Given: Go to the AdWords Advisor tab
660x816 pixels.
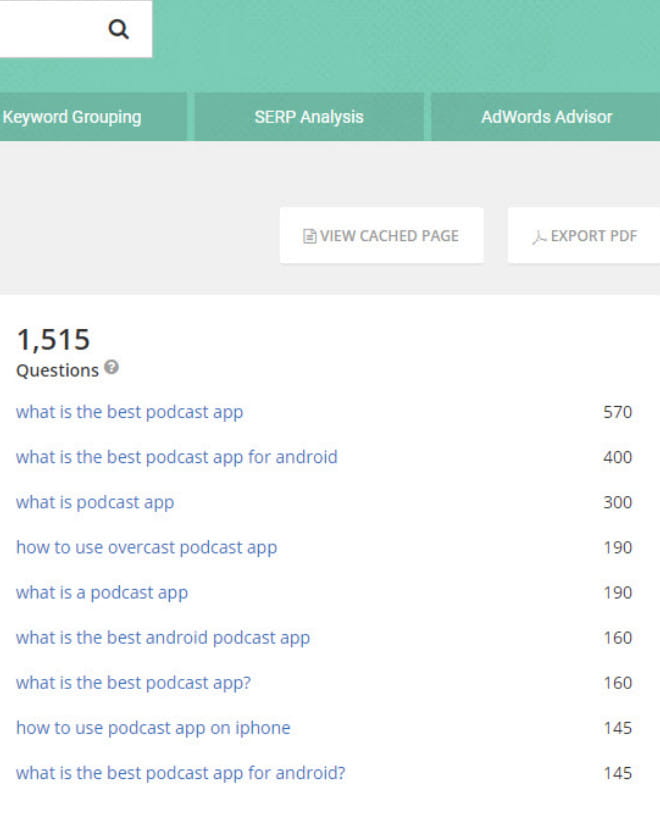Looking at the screenshot, I should click(546, 117).
